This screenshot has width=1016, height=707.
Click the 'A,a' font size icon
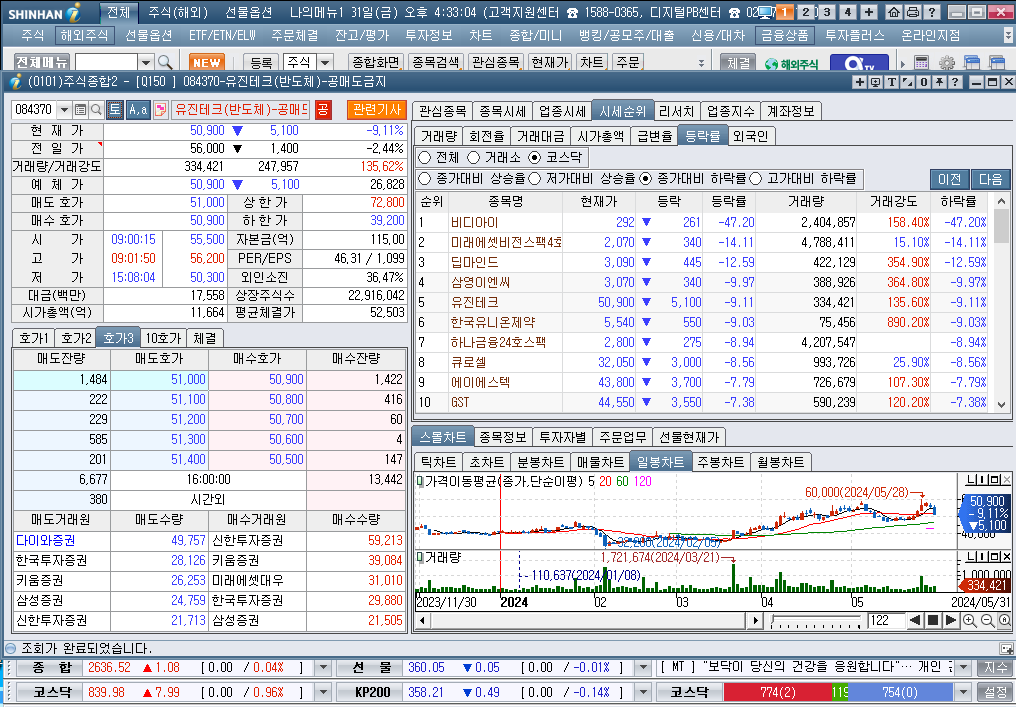(137, 110)
